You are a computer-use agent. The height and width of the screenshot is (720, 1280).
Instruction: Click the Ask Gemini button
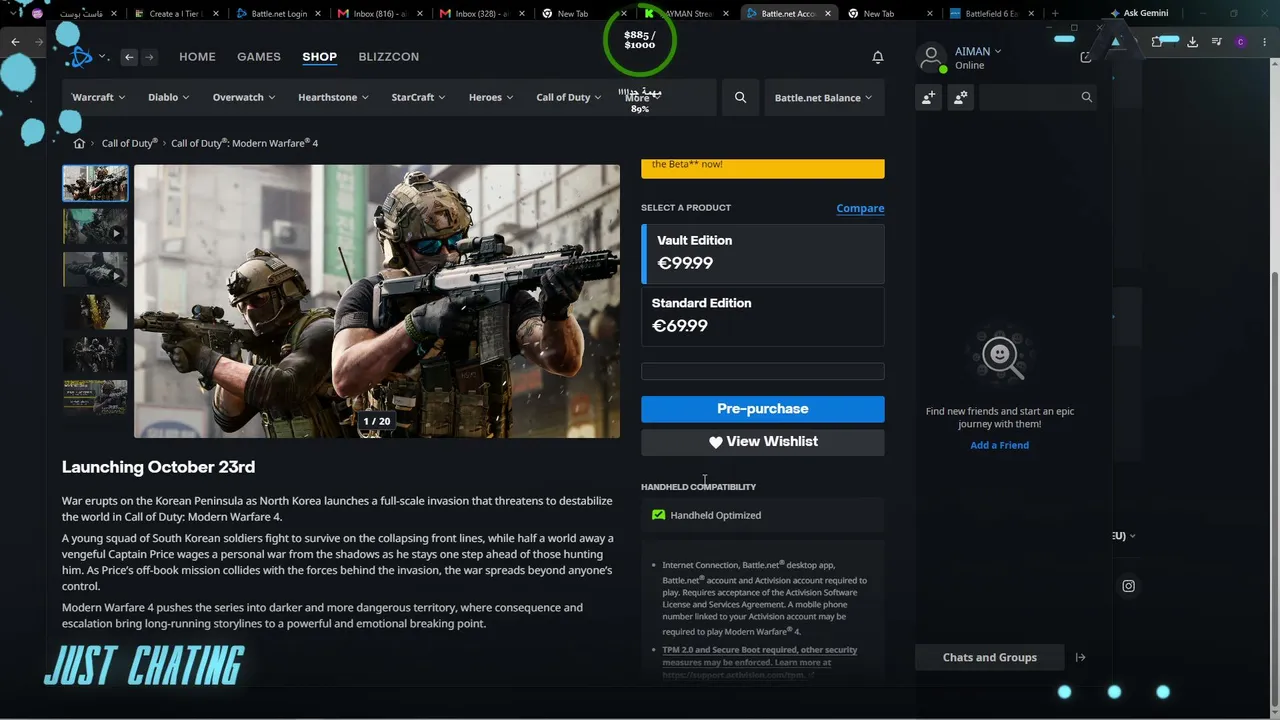tap(1139, 13)
